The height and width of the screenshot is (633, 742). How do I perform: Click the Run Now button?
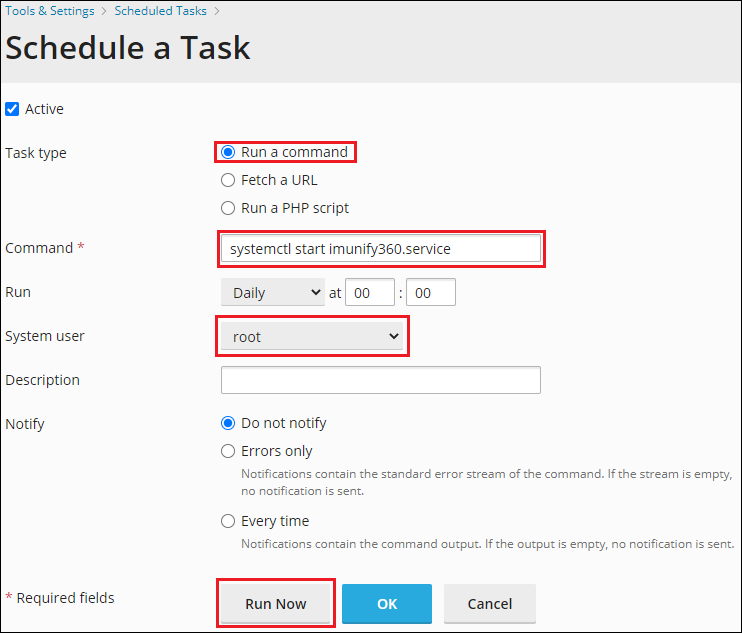coord(275,604)
